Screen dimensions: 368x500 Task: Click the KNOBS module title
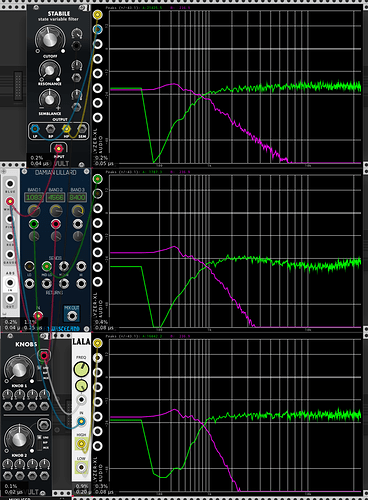tap(26, 344)
